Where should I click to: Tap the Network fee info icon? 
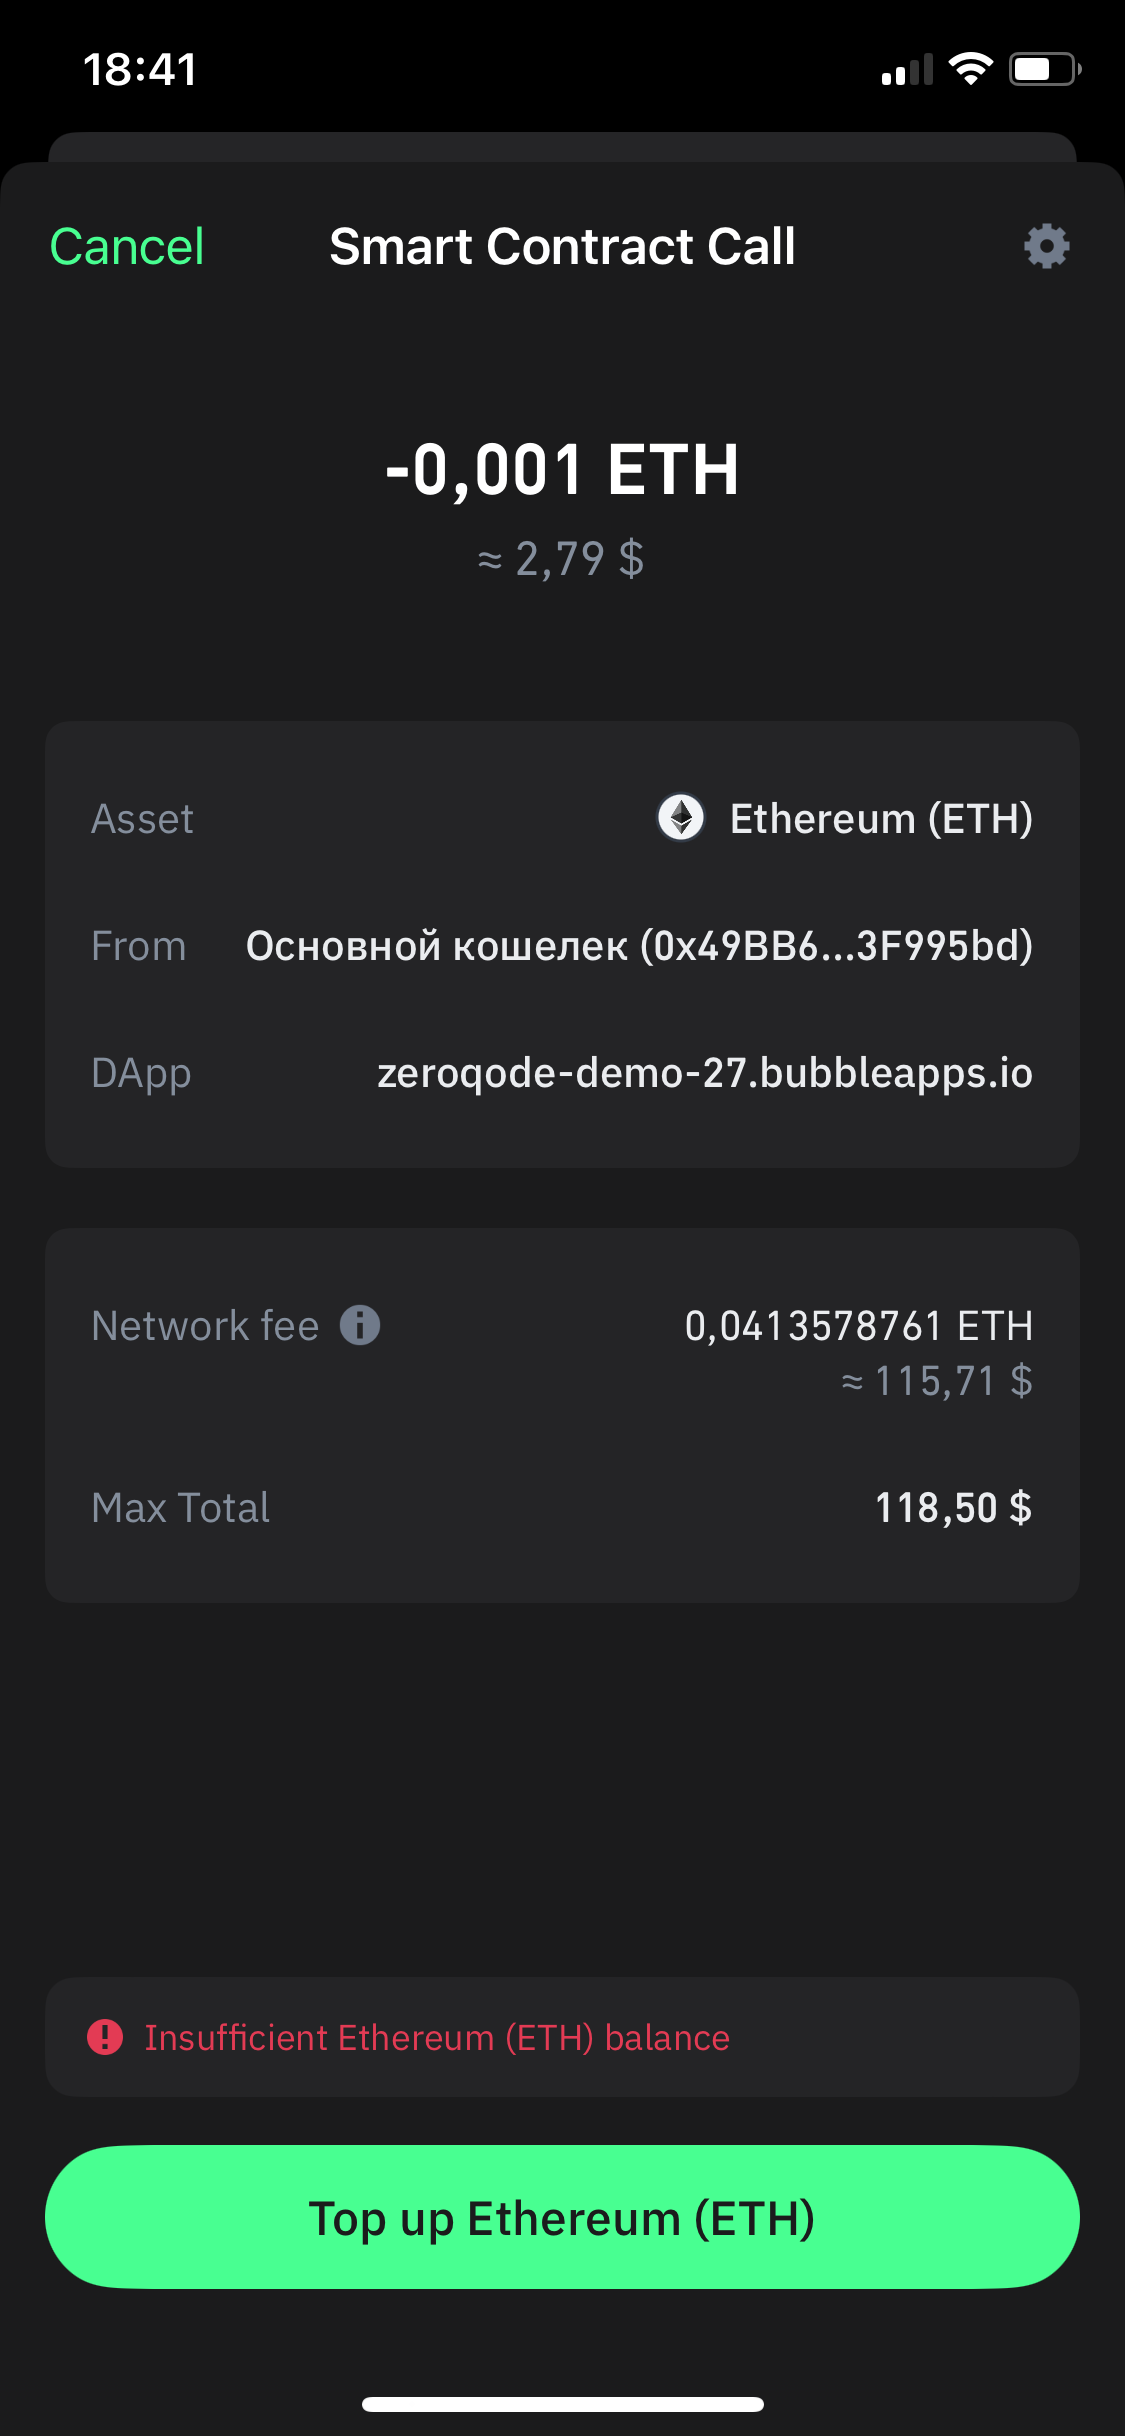point(360,1325)
